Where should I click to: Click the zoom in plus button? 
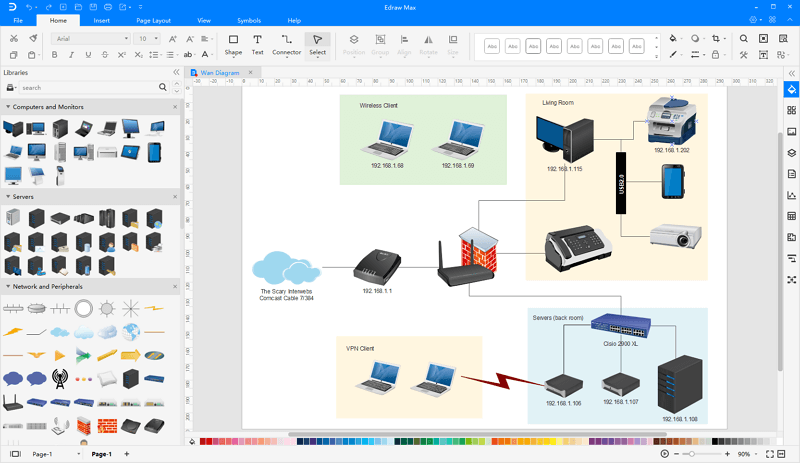pos(728,454)
